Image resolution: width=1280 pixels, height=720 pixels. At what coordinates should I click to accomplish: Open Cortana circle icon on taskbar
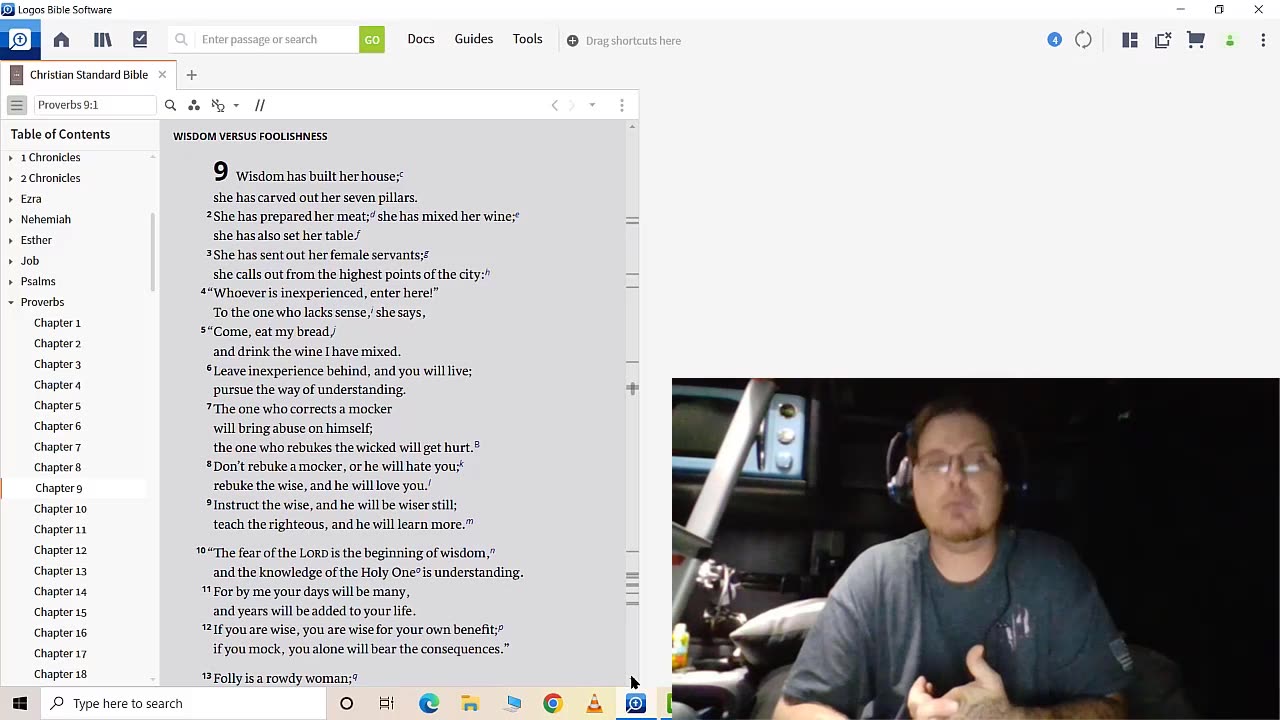pos(346,704)
